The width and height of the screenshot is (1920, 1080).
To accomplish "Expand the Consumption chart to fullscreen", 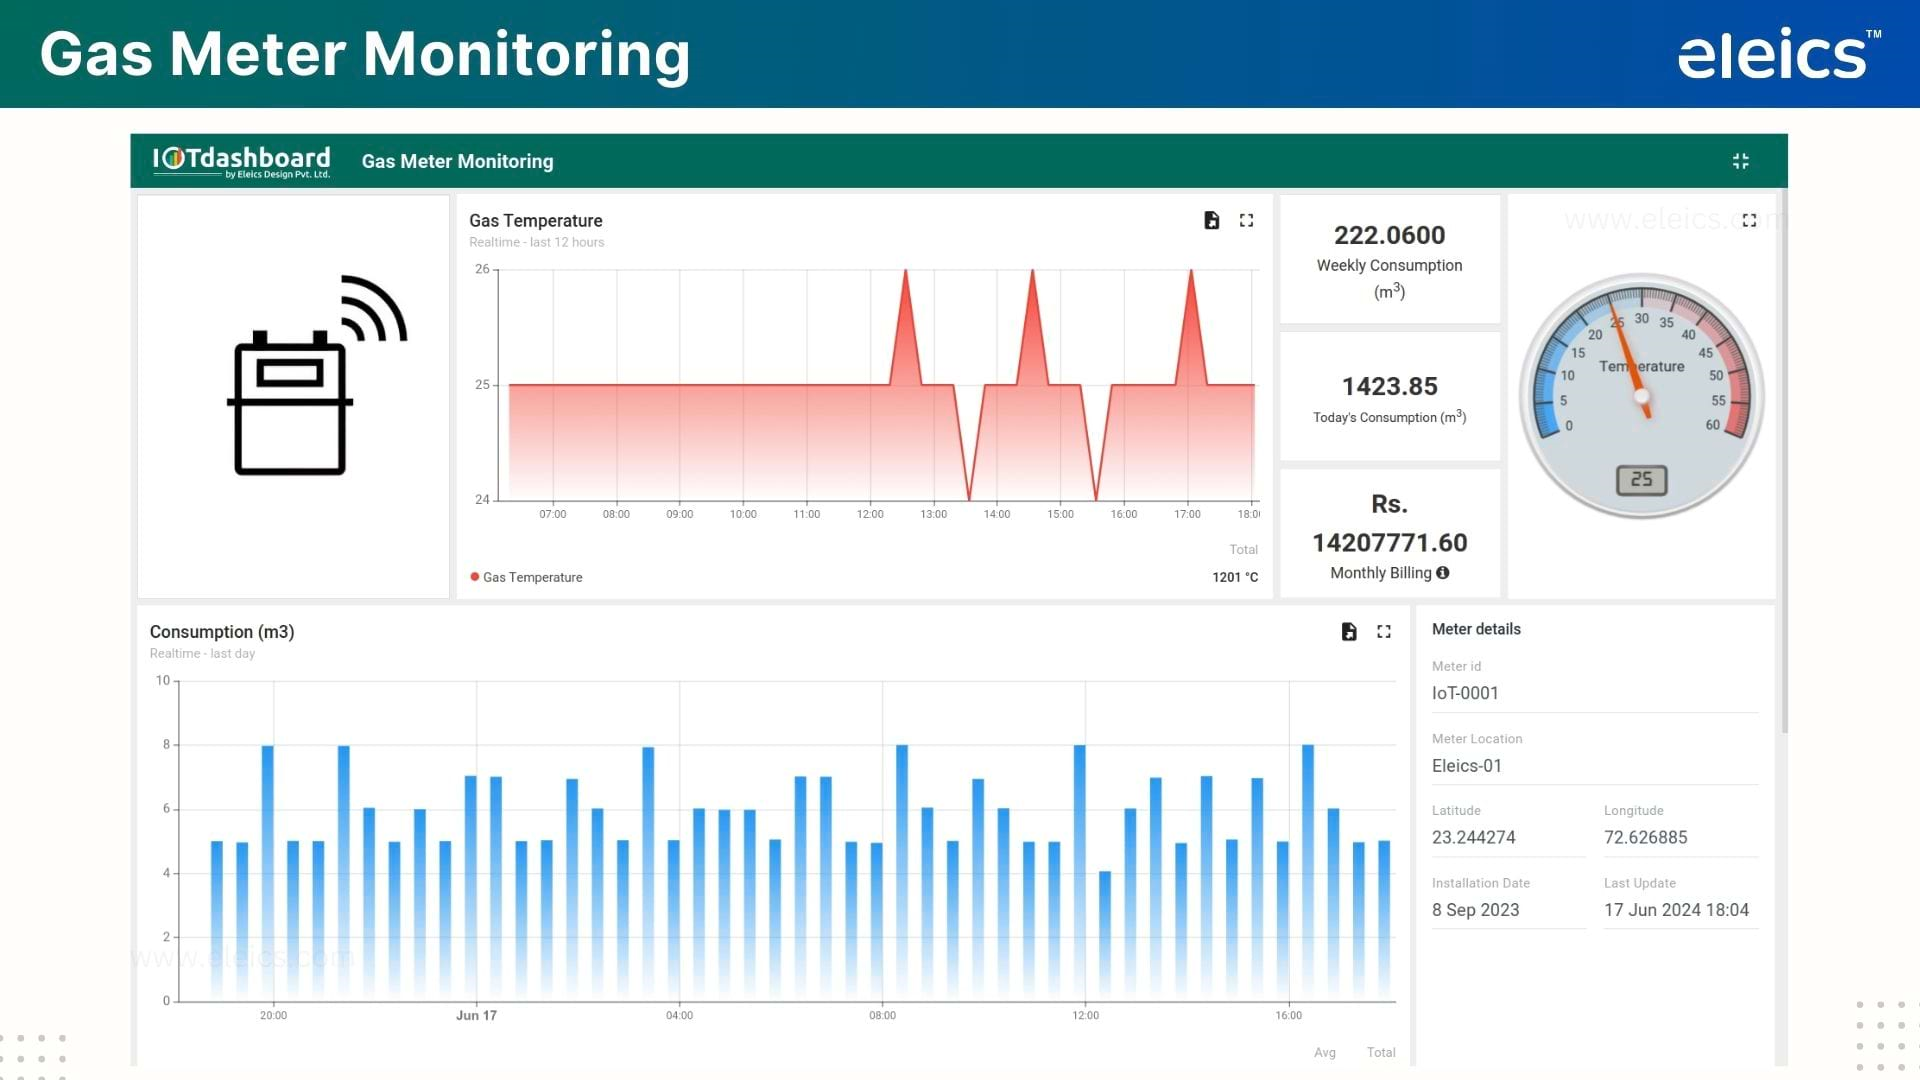I will 1384,632.
